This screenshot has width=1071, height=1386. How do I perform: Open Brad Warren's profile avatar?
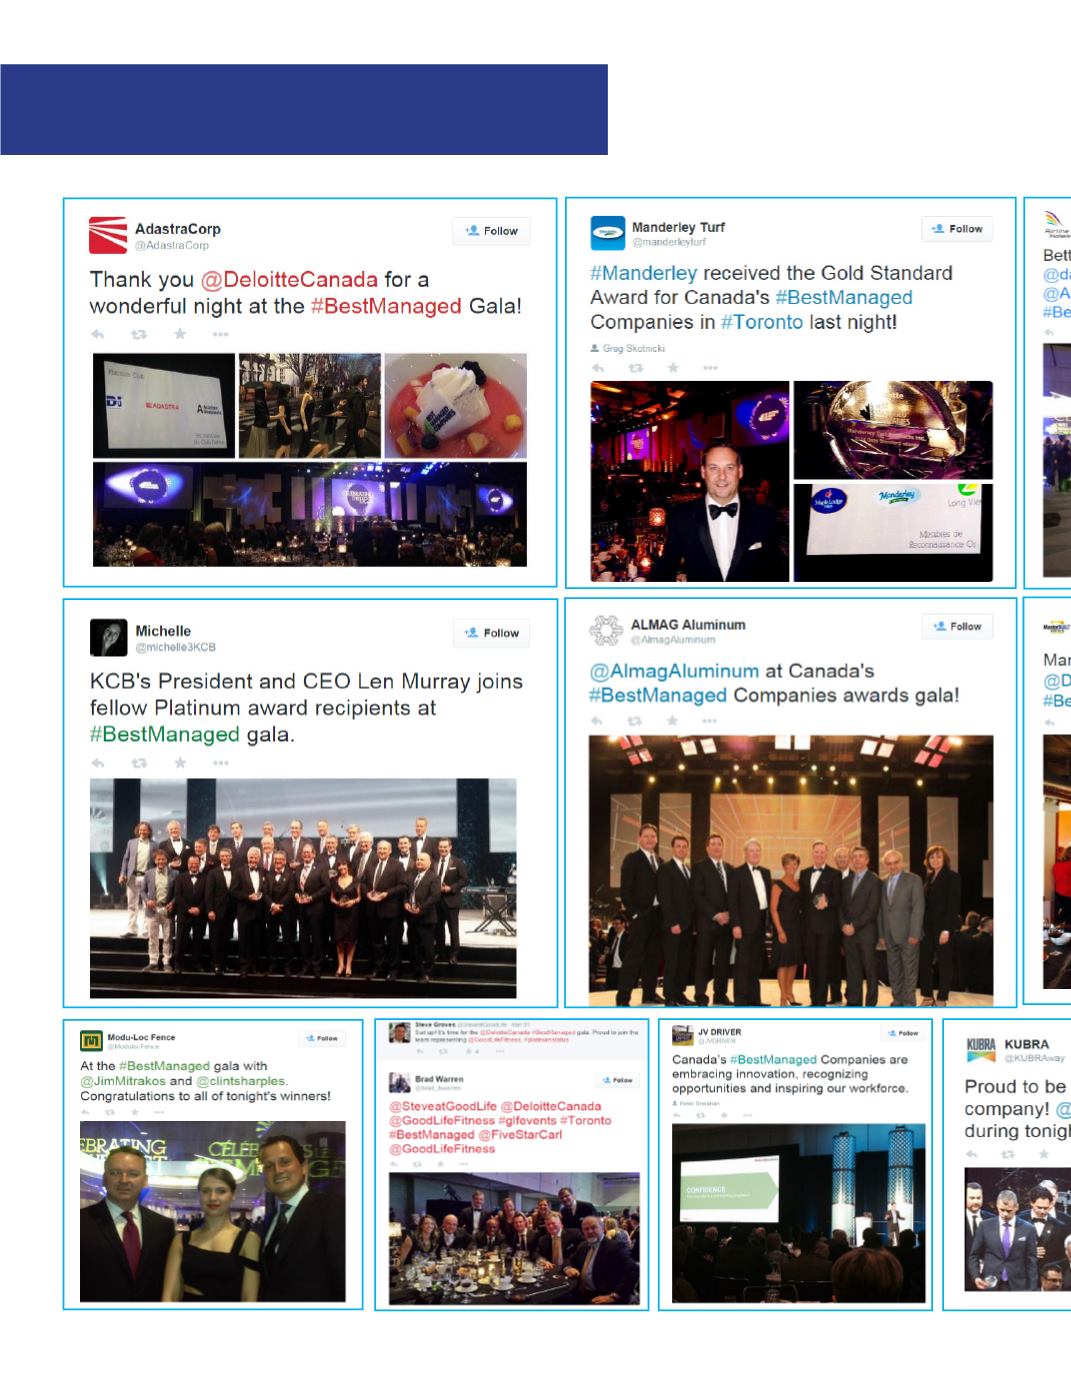click(x=399, y=1082)
